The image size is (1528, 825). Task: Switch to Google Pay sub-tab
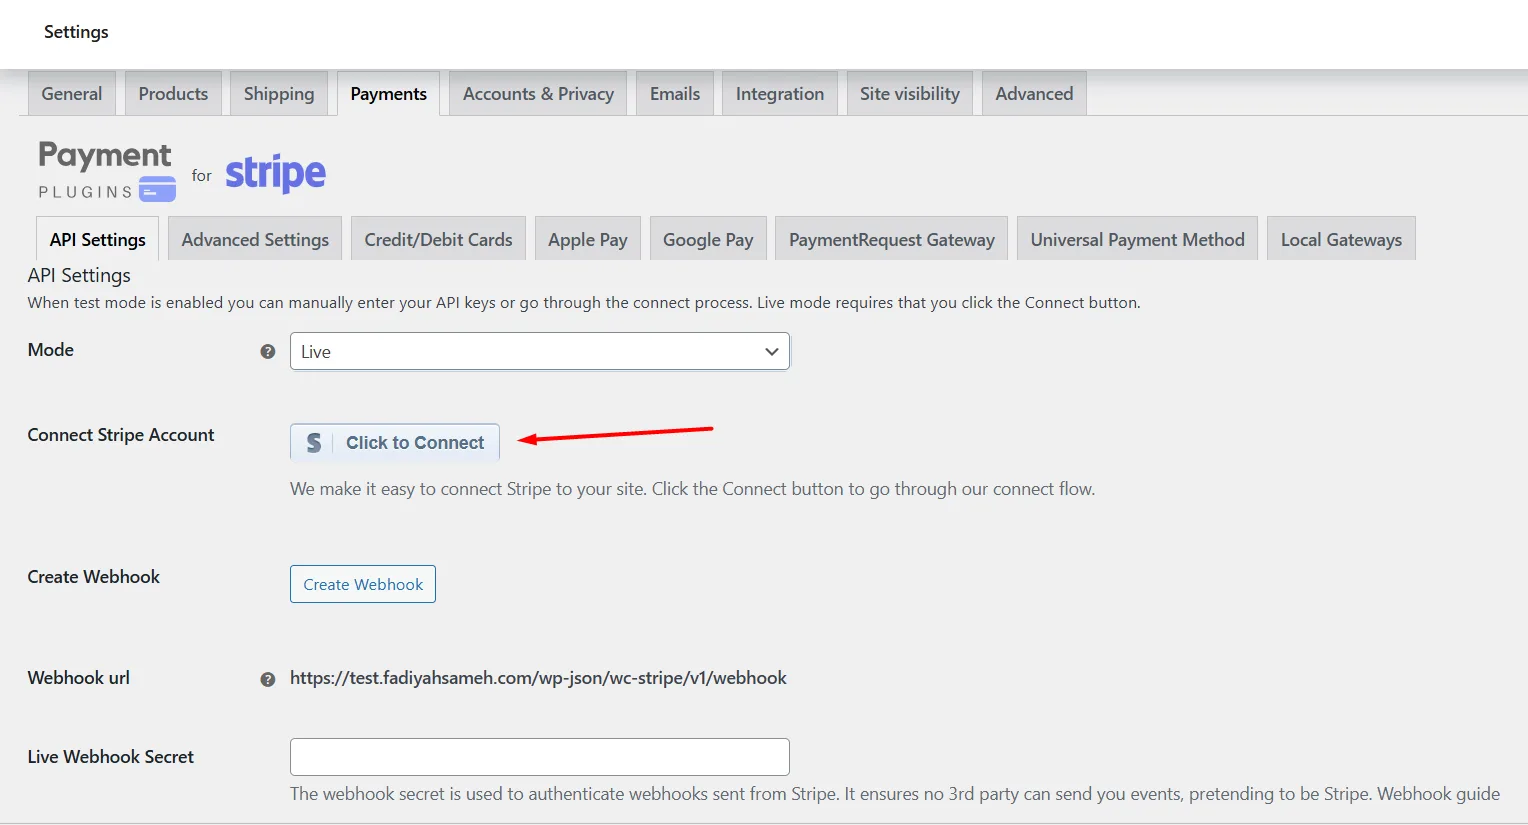708,239
